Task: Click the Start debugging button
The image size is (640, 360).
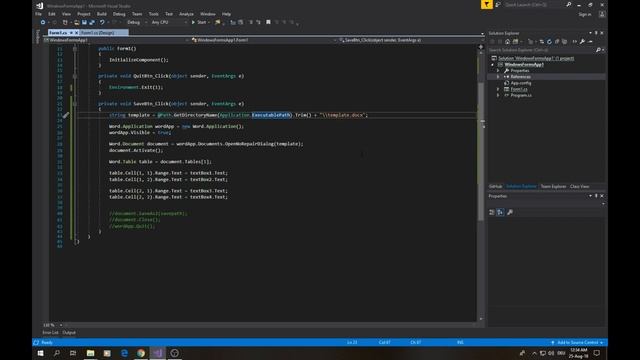Action: [x=199, y=22]
